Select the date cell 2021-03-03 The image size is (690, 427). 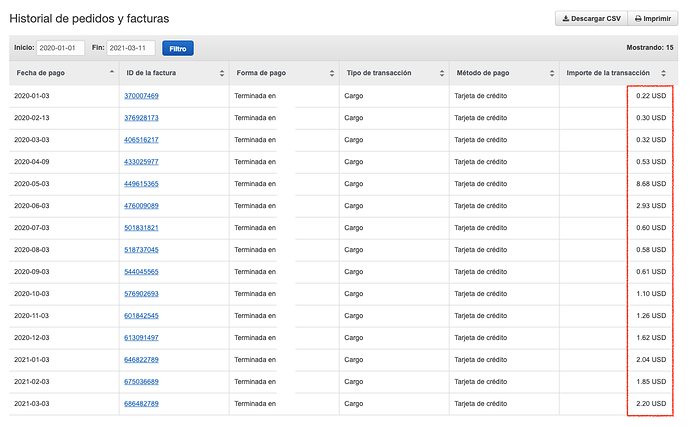tap(32, 404)
